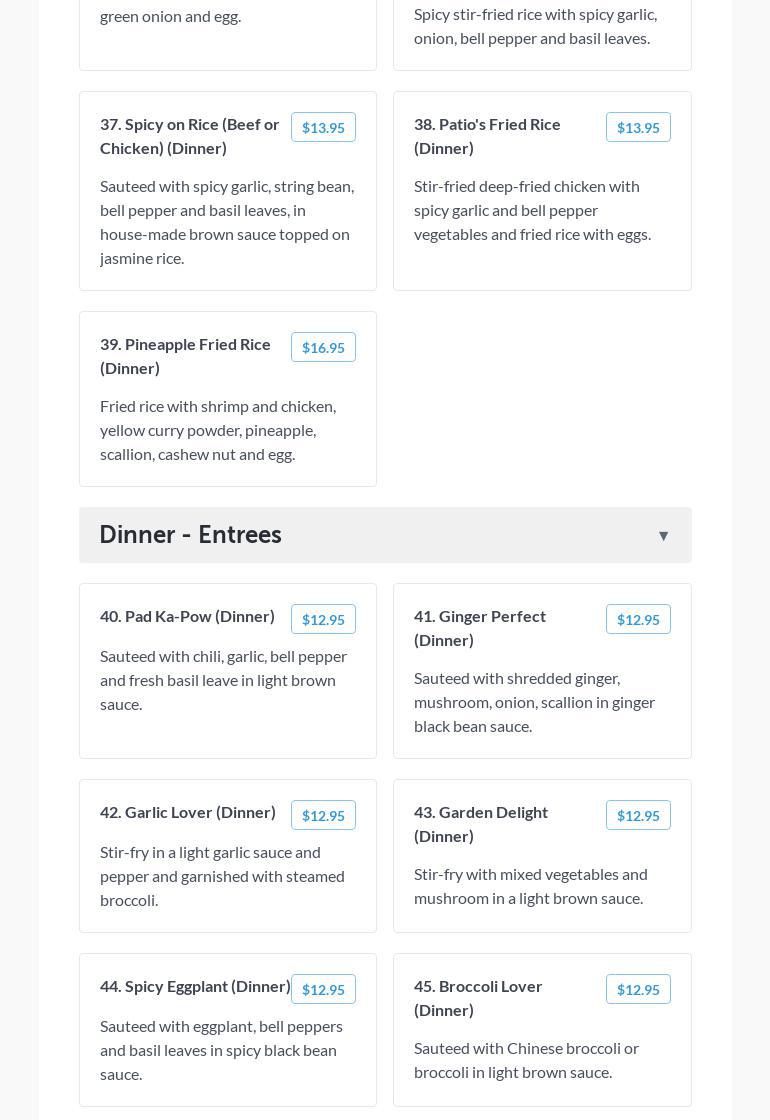Open the 41. Ginger Perfect item title
The image size is (770, 1120).
tap(480, 628)
